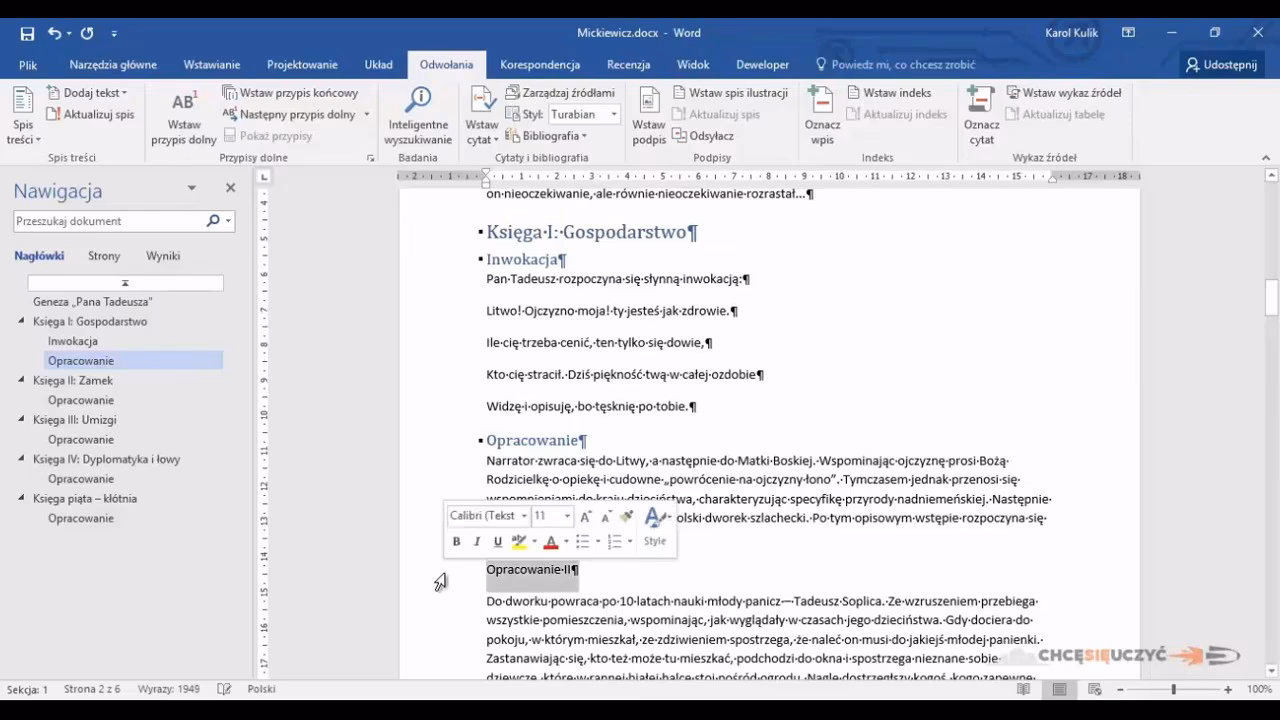
Task: Click Wstaw indeks
Action: tap(889, 93)
